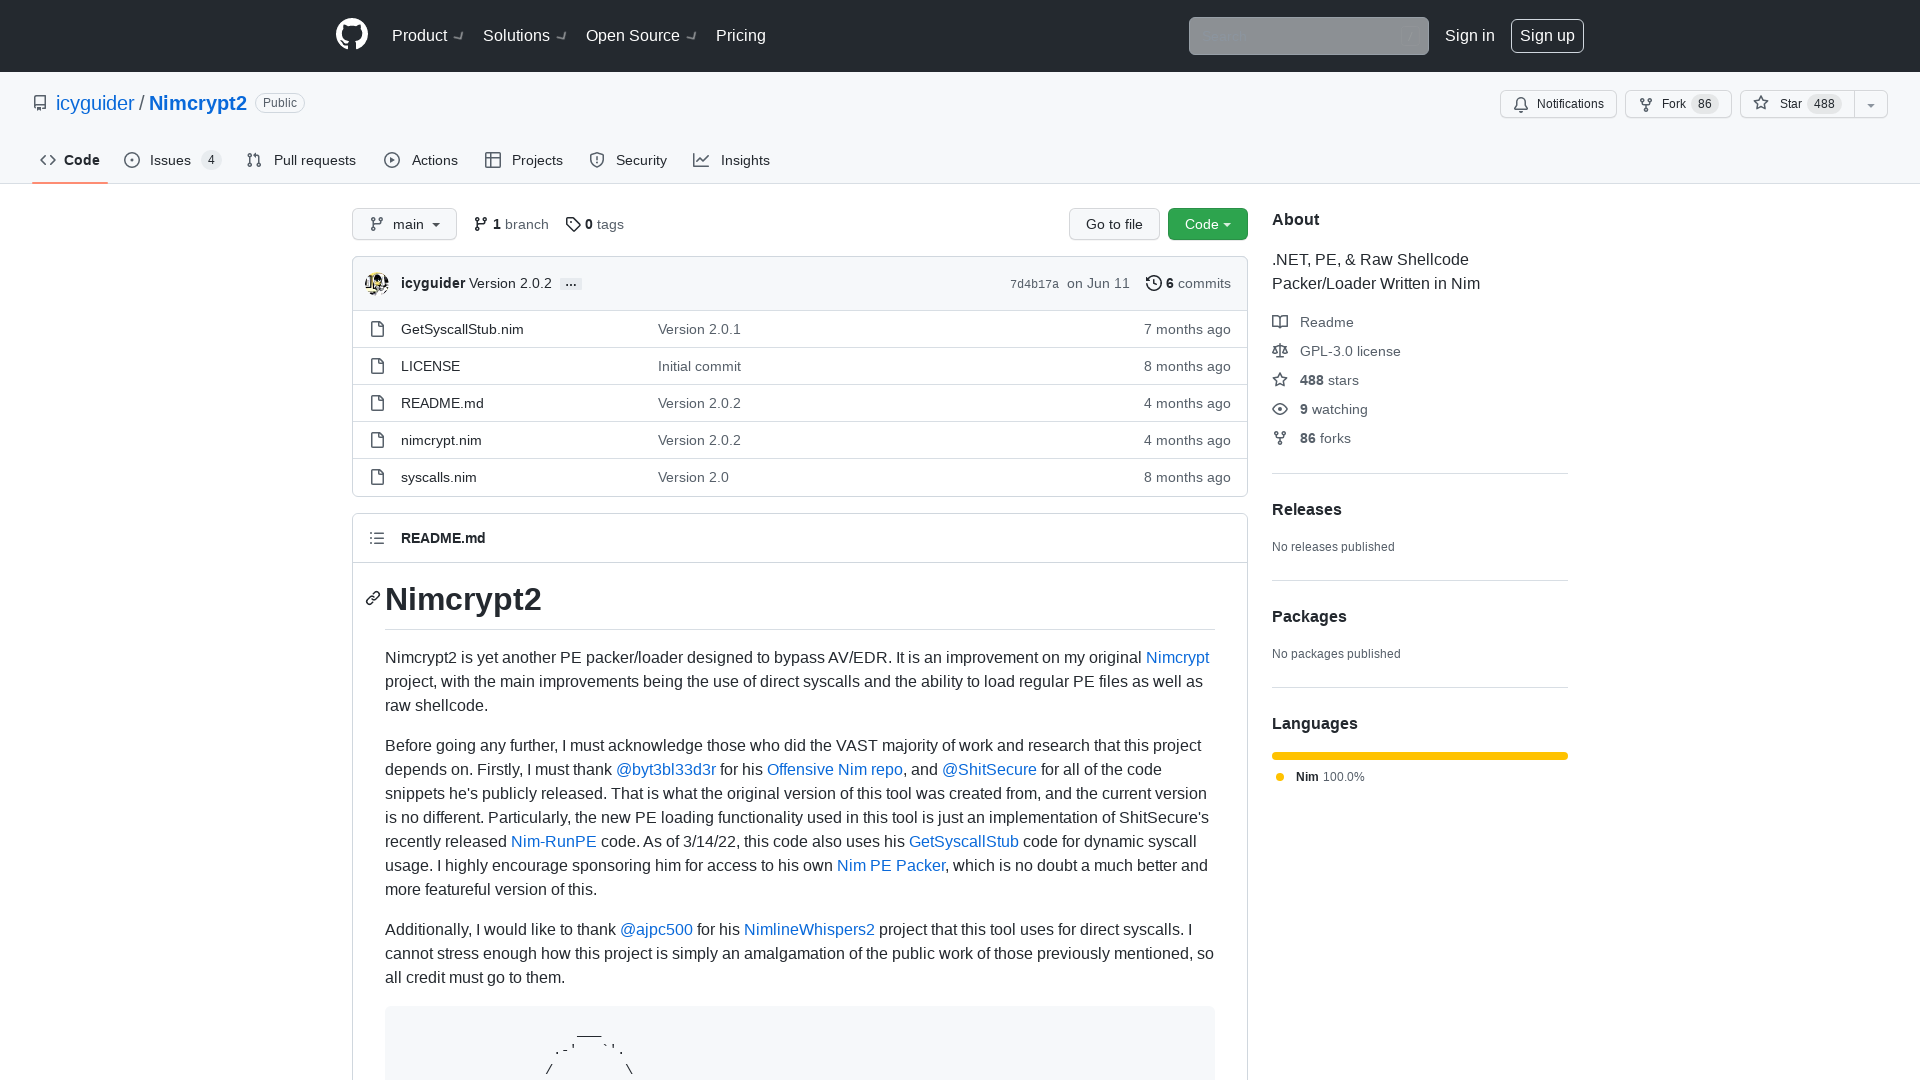
Task: Click the original Nimcrypt project link
Action: click(x=1177, y=657)
